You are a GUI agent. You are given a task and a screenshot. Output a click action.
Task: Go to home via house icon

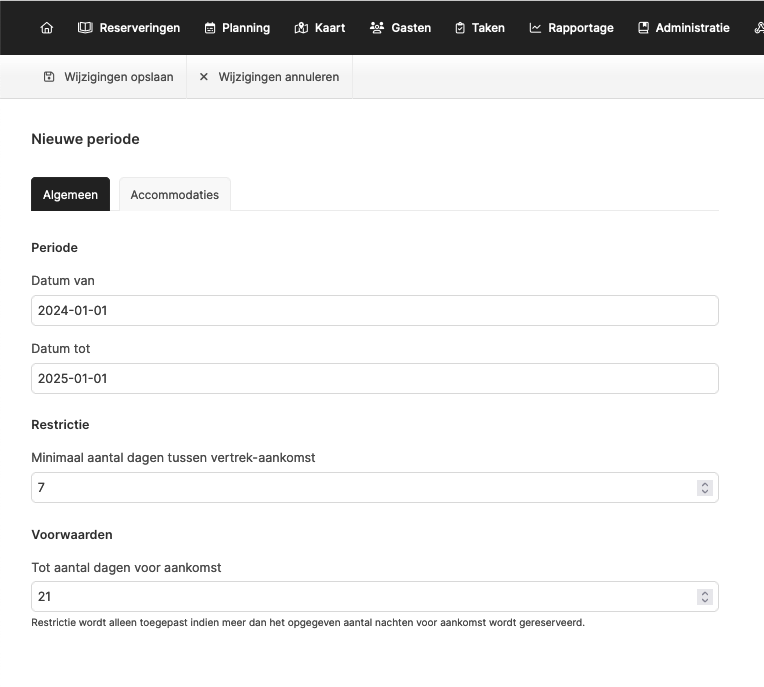pos(47,28)
